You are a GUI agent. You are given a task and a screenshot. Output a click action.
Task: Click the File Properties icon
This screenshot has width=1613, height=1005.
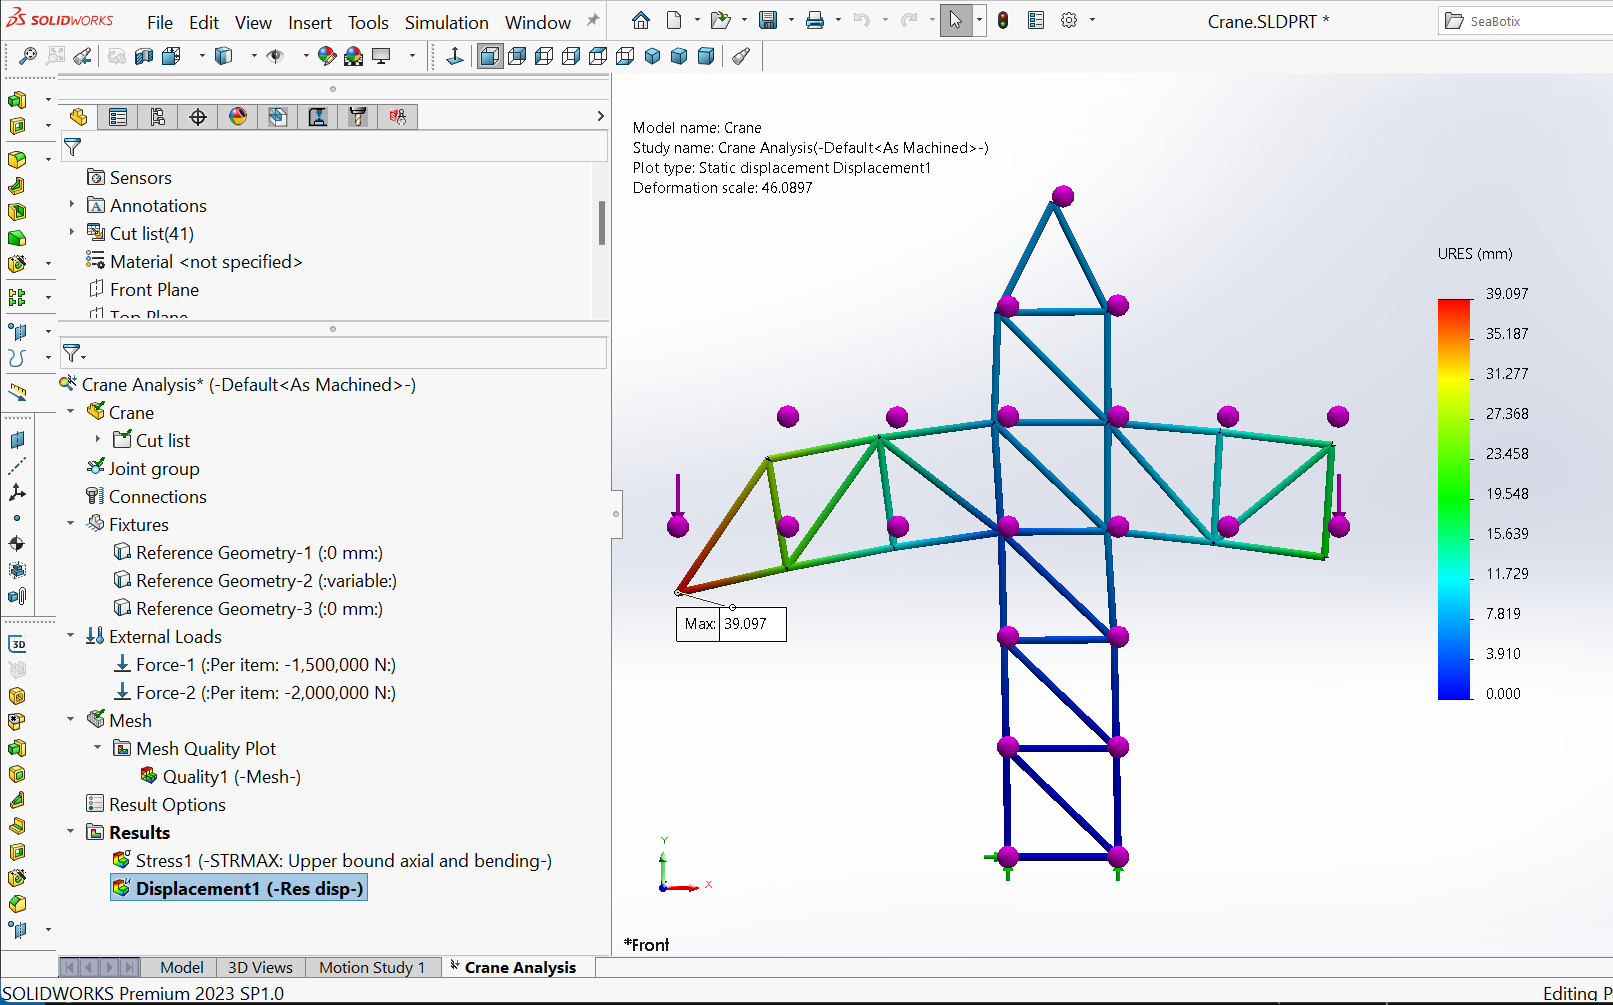(1036, 20)
